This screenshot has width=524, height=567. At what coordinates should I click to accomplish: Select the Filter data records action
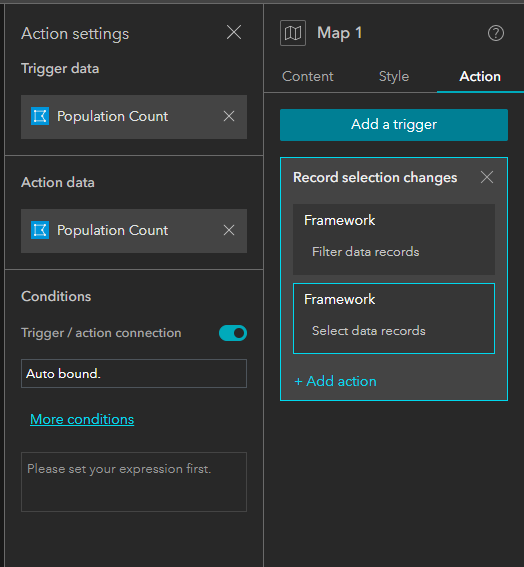pos(394,239)
